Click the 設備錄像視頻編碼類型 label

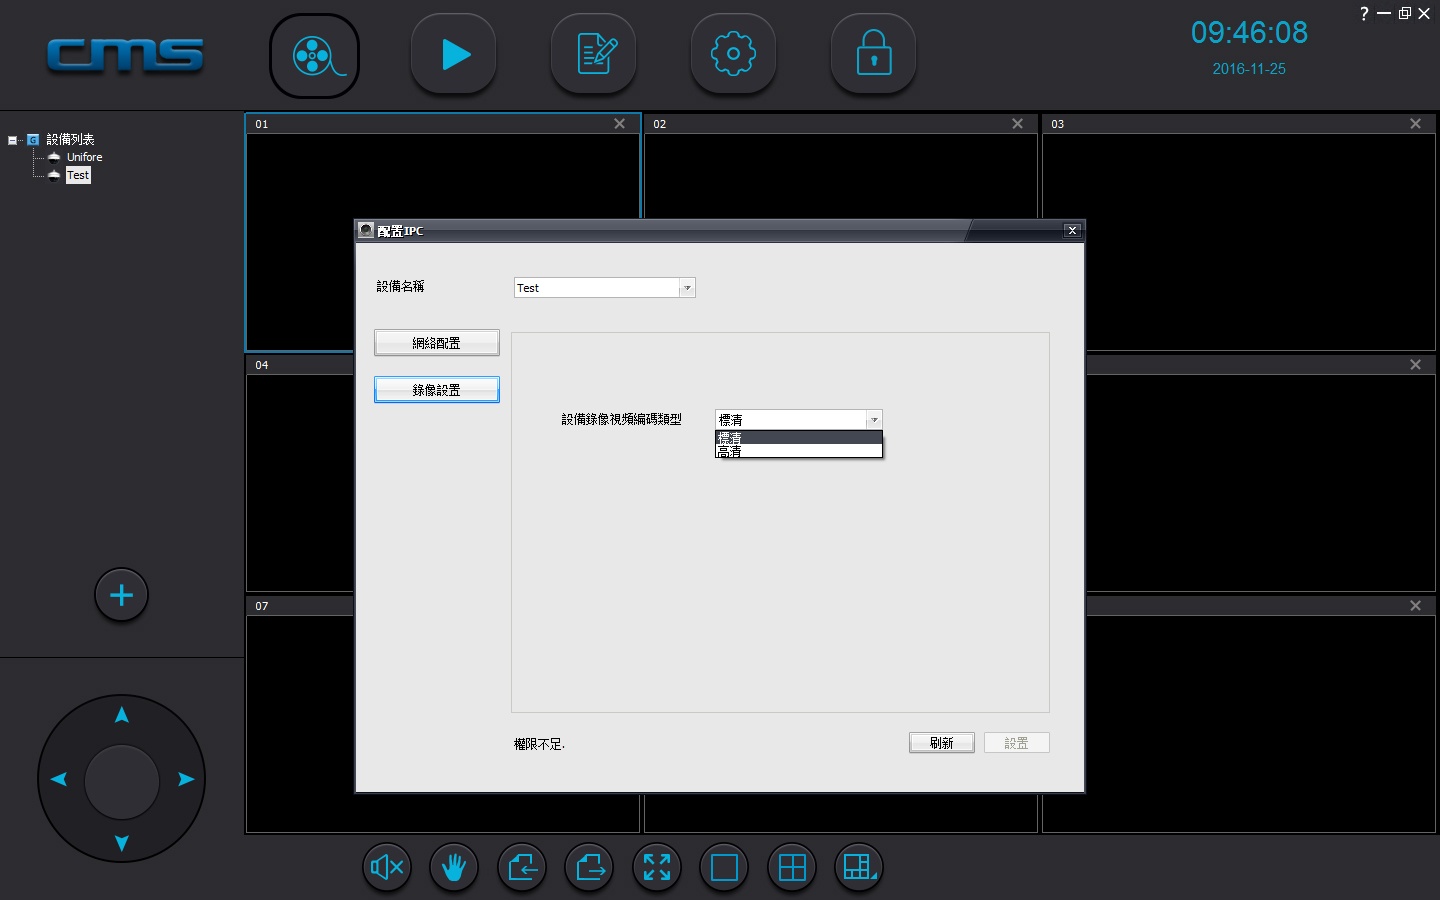[621, 419]
